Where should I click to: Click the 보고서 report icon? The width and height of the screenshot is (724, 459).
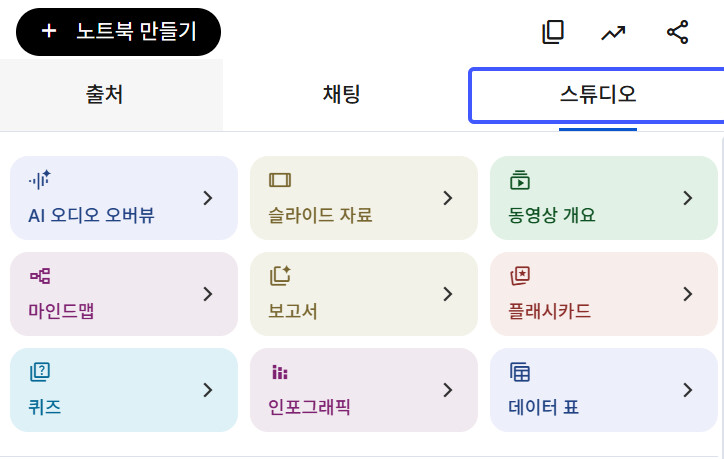pyautogui.click(x=280, y=276)
